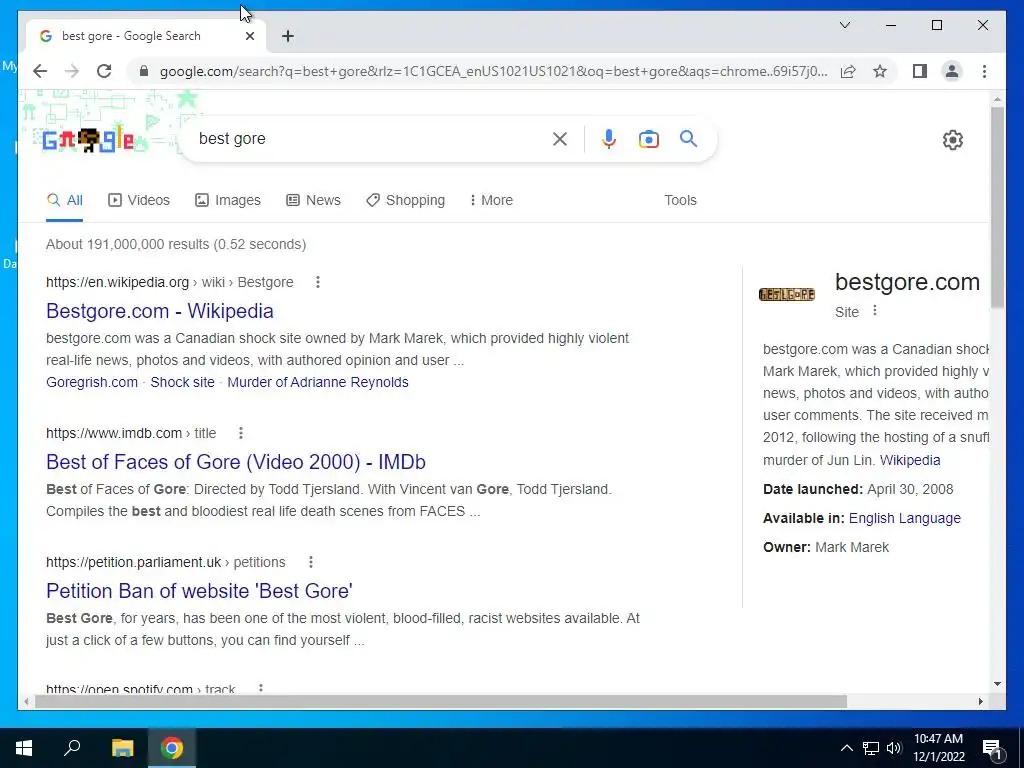The height and width of the screenshot is (768, 1024).
Task: Click the bestgore.com knowledge panel logo
Action: pyautogui.click(x=787, y=295)
